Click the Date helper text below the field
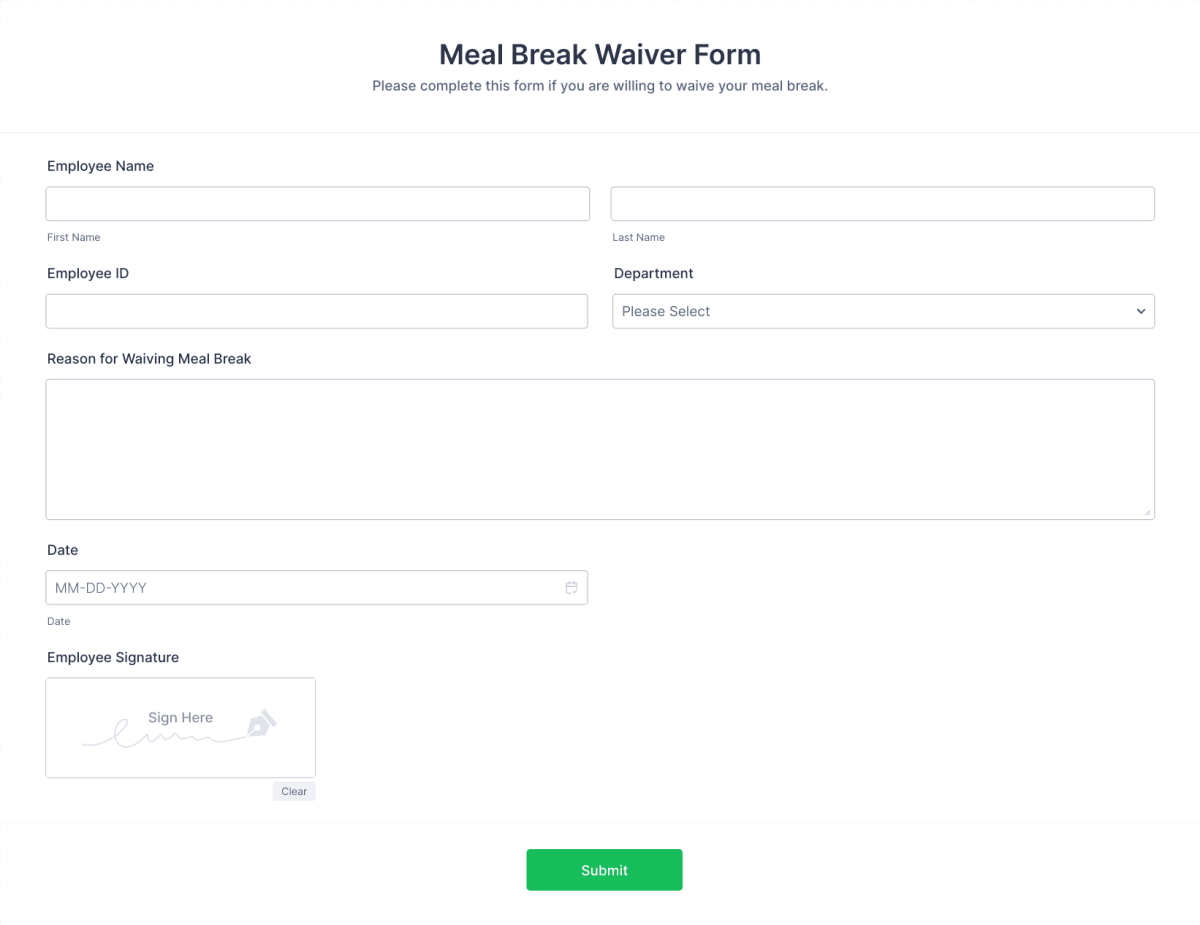This screenshot has height=925, width=1200. 58,621
